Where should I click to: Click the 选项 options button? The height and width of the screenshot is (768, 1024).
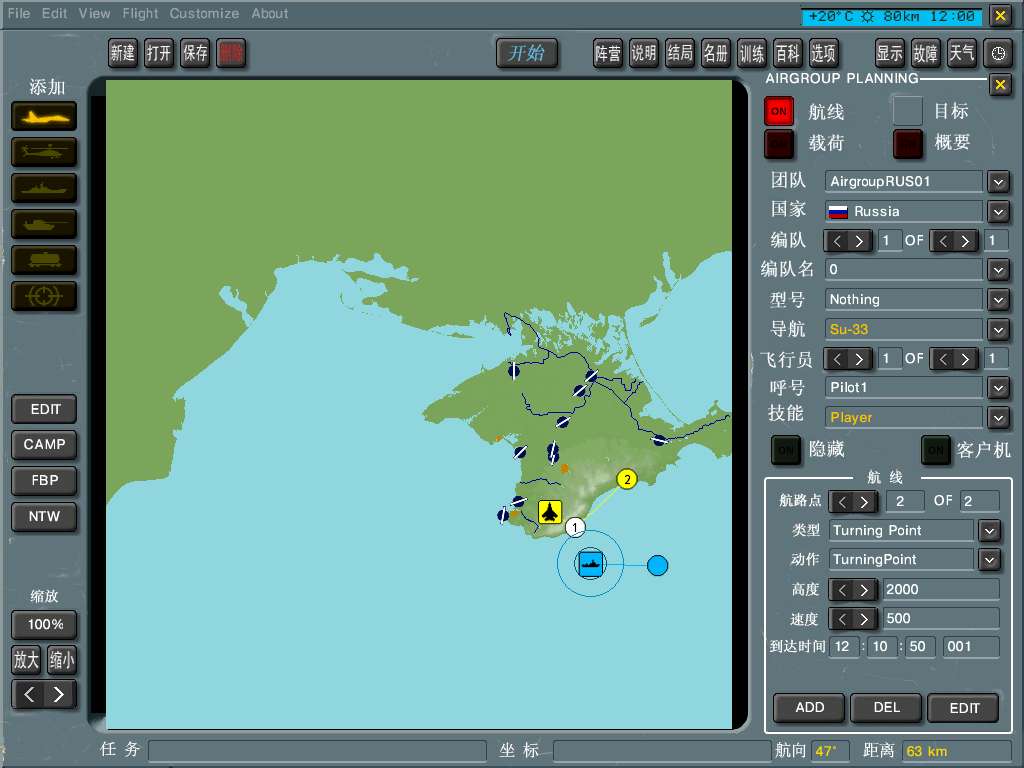[824, 54]
